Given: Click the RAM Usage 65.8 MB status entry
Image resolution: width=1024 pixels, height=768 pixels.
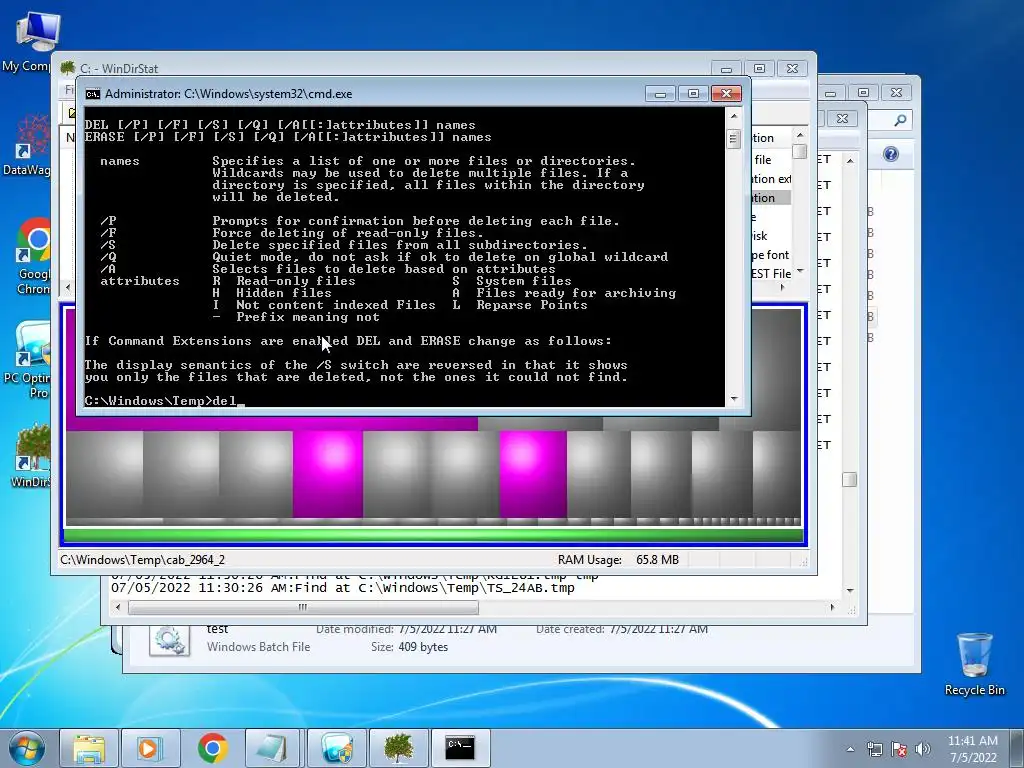Looking at the screenshot, I should (618, 560).
